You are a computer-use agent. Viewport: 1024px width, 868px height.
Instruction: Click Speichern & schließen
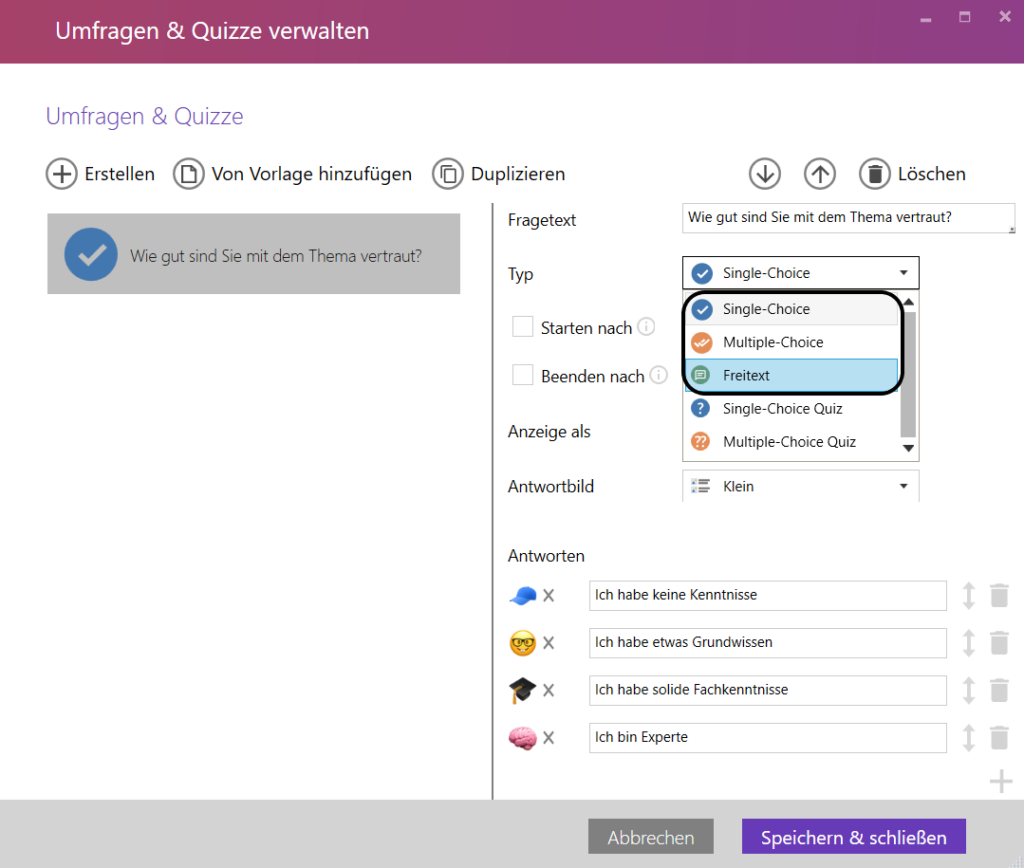click(854, 837)
